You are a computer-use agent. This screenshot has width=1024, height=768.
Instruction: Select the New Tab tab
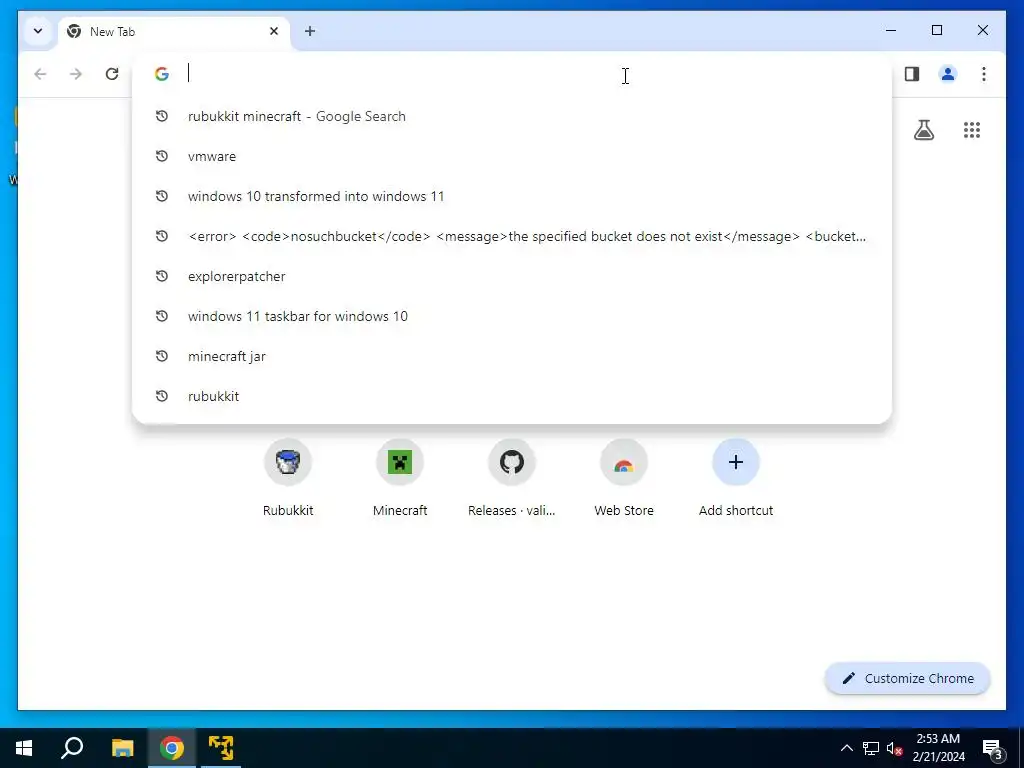tap(173, 31)
